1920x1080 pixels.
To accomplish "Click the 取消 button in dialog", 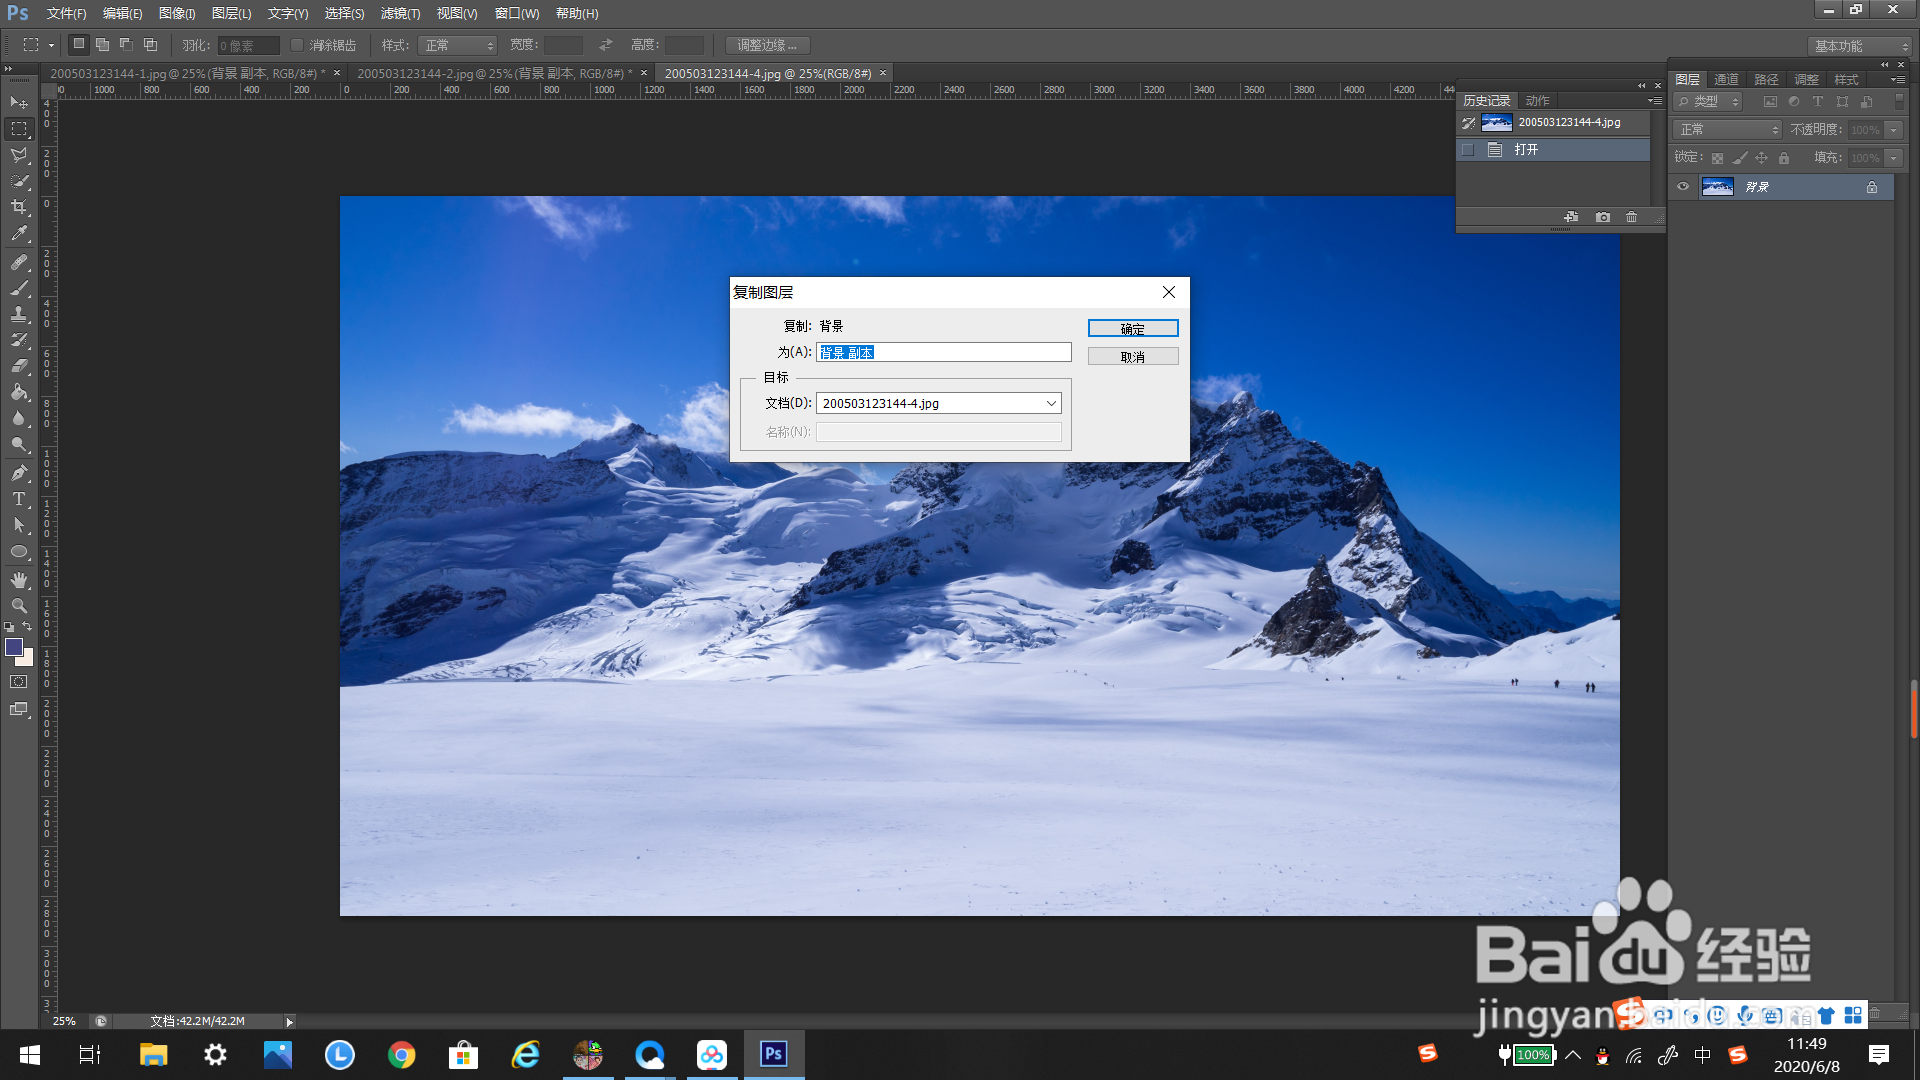I will 1132,356.
